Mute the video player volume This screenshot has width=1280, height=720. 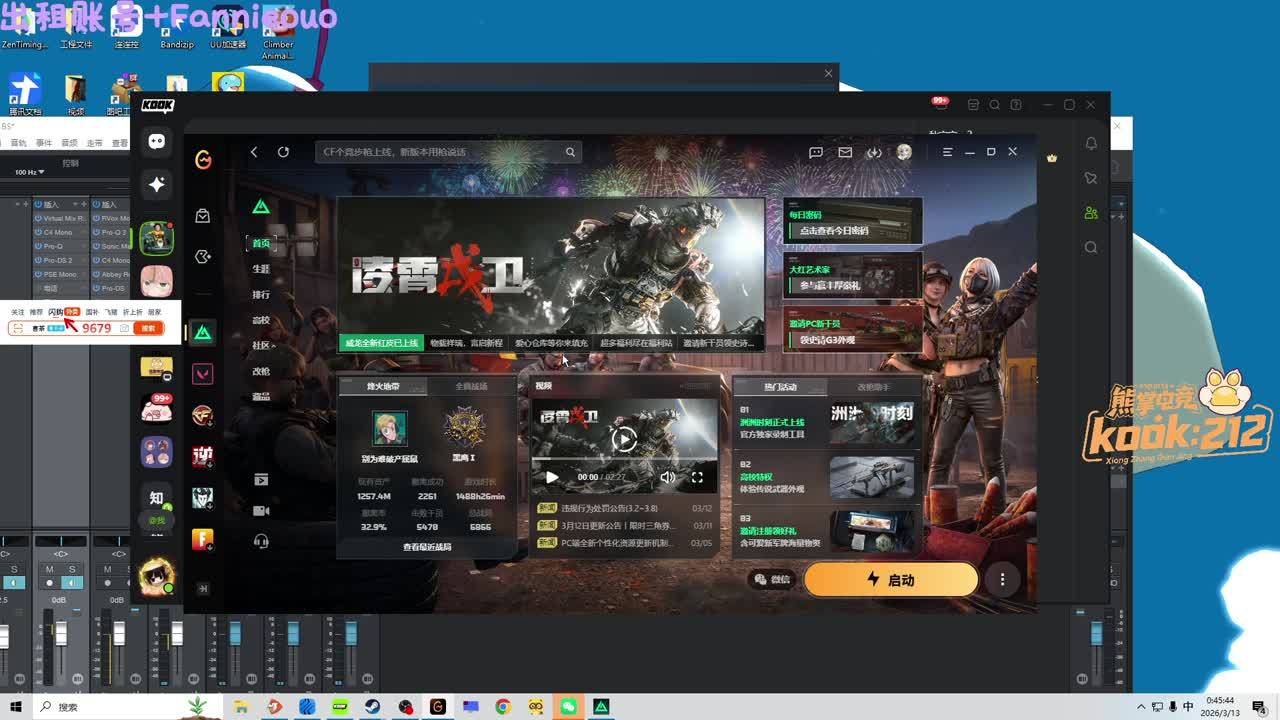click(667, 477)
